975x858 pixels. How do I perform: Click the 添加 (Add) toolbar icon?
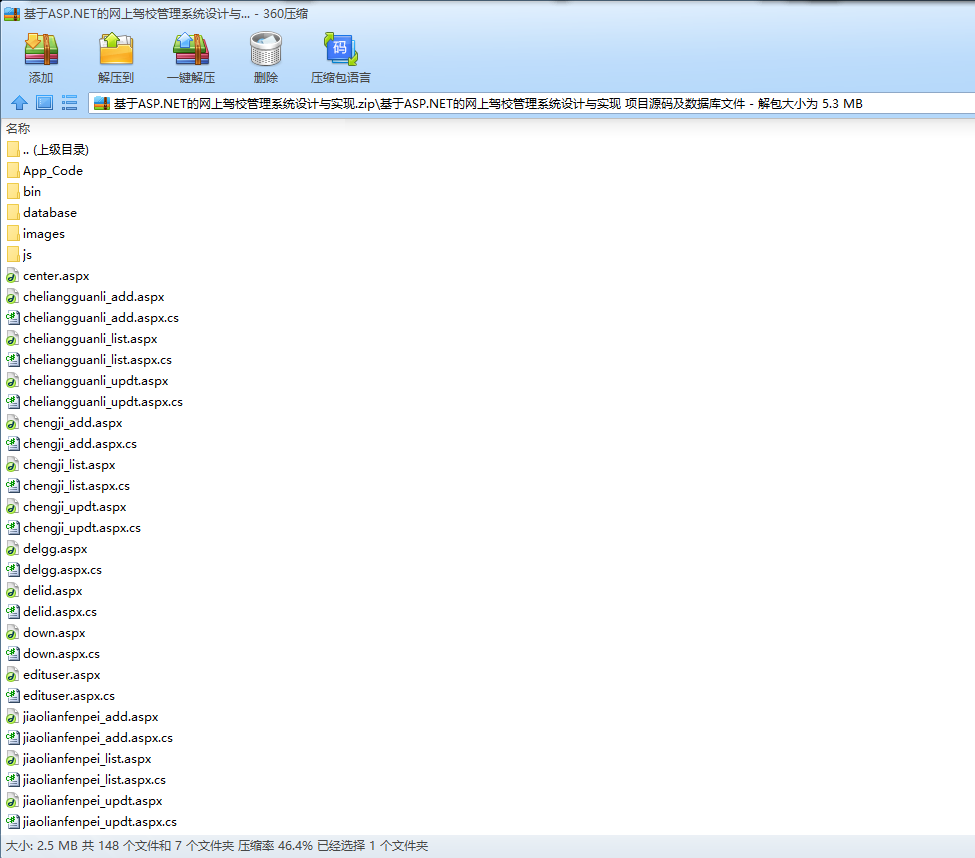coord(41,50)
